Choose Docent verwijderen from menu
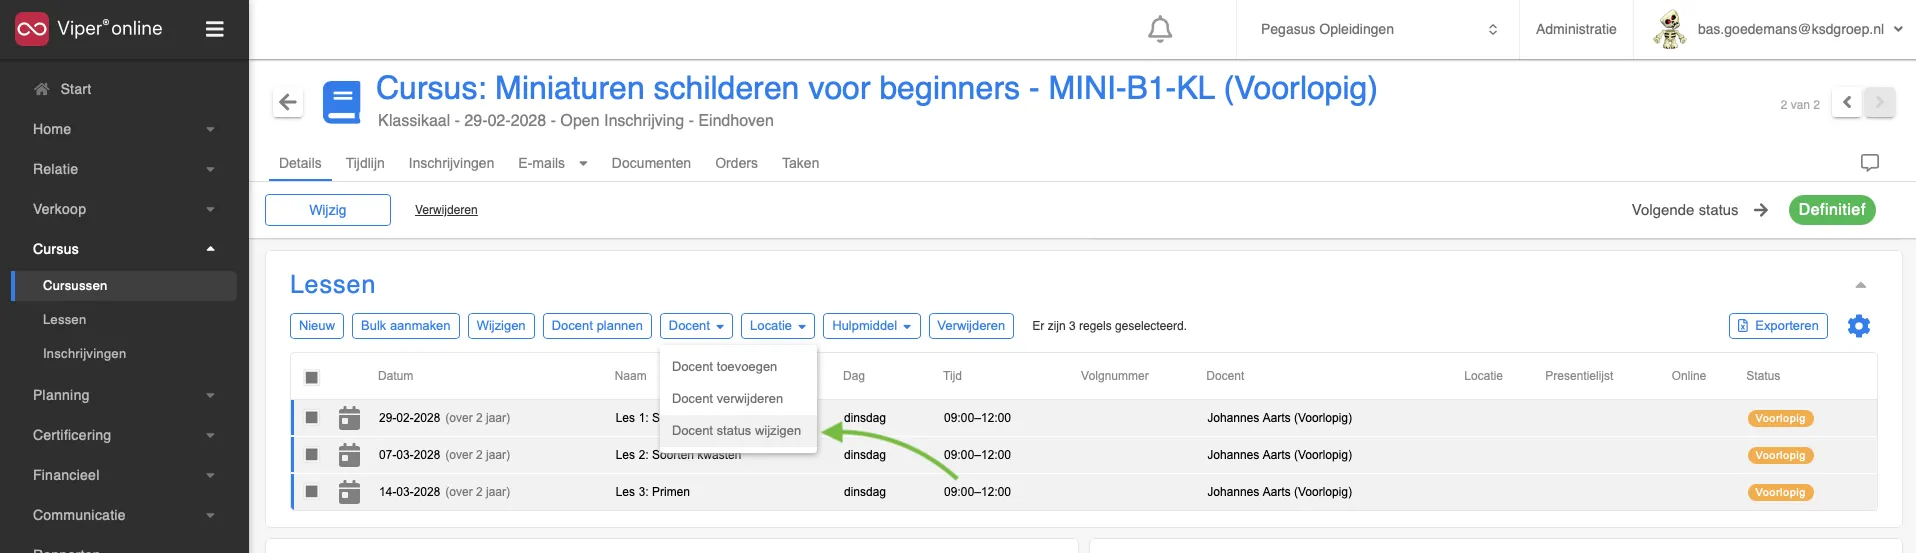 click(x=738, y=399)
